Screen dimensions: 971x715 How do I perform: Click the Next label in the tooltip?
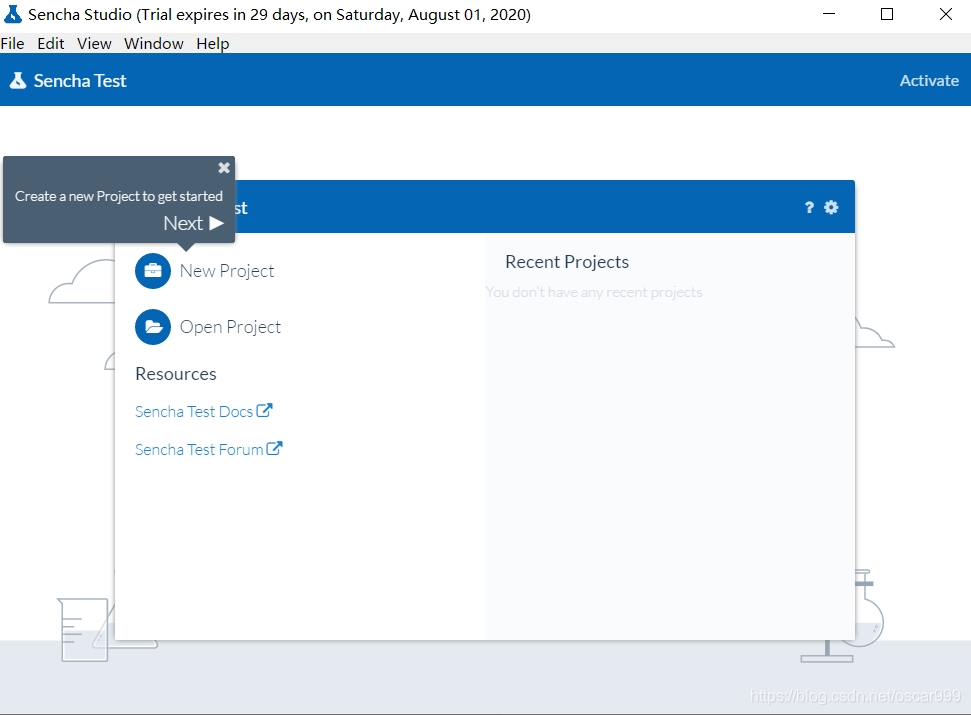click(183, 223)
